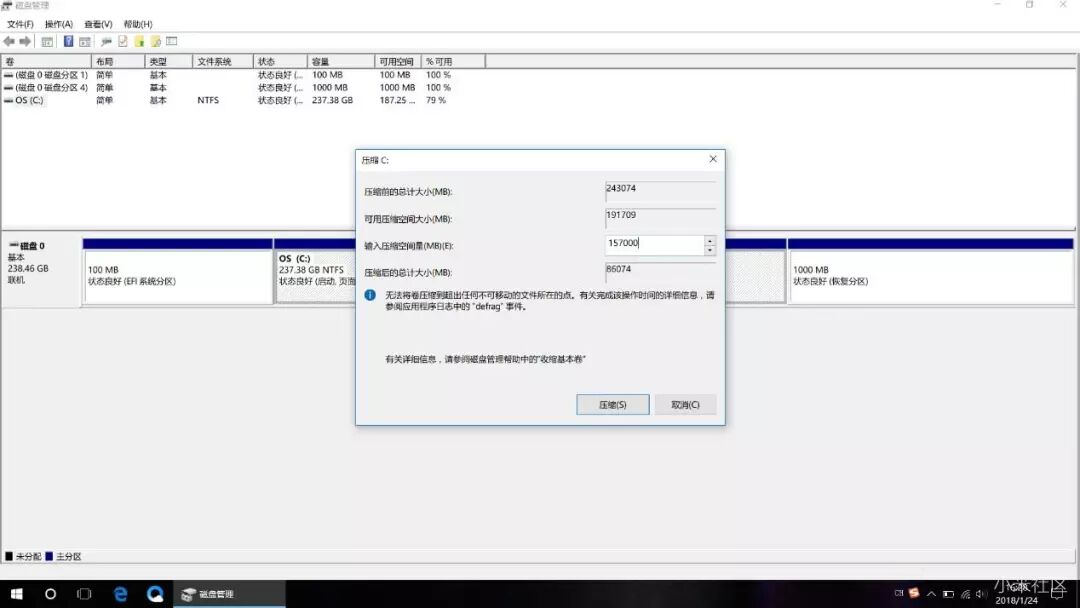Viewport: 1080px width, 608px height.
Task: Click the Disk 0 drive icon in lower pane
Action: coord(13,245)
